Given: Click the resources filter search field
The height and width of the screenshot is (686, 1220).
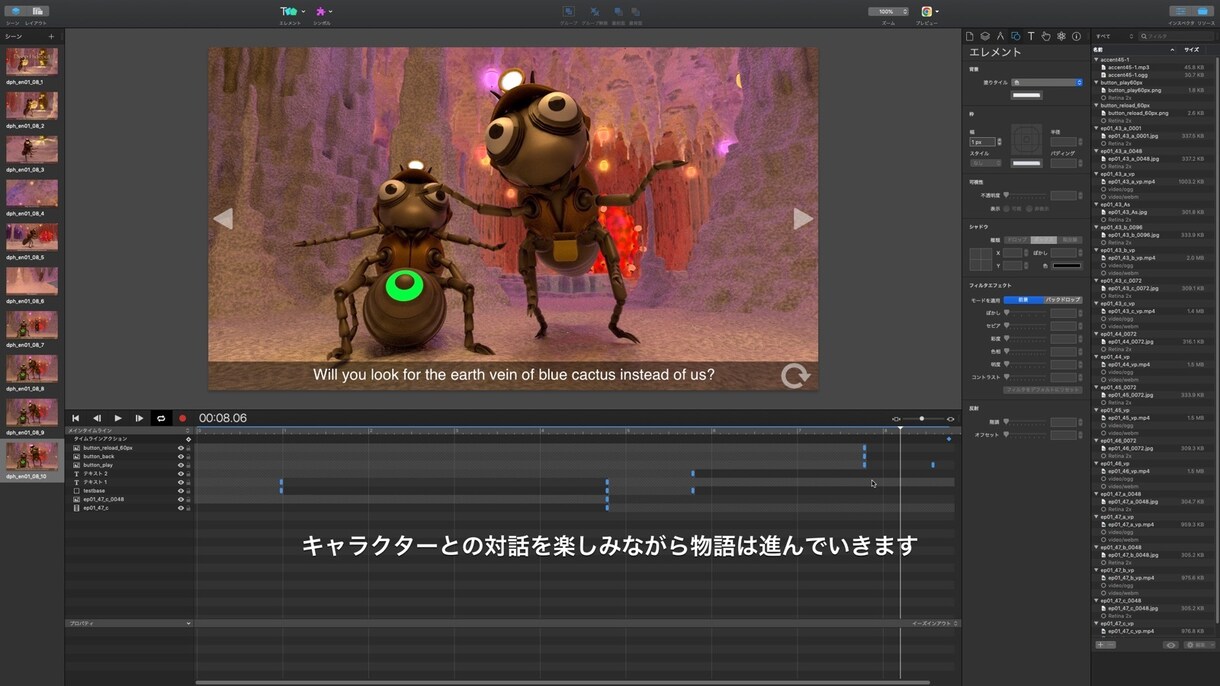Looking at the screenshot, I should coord(1176,36).
